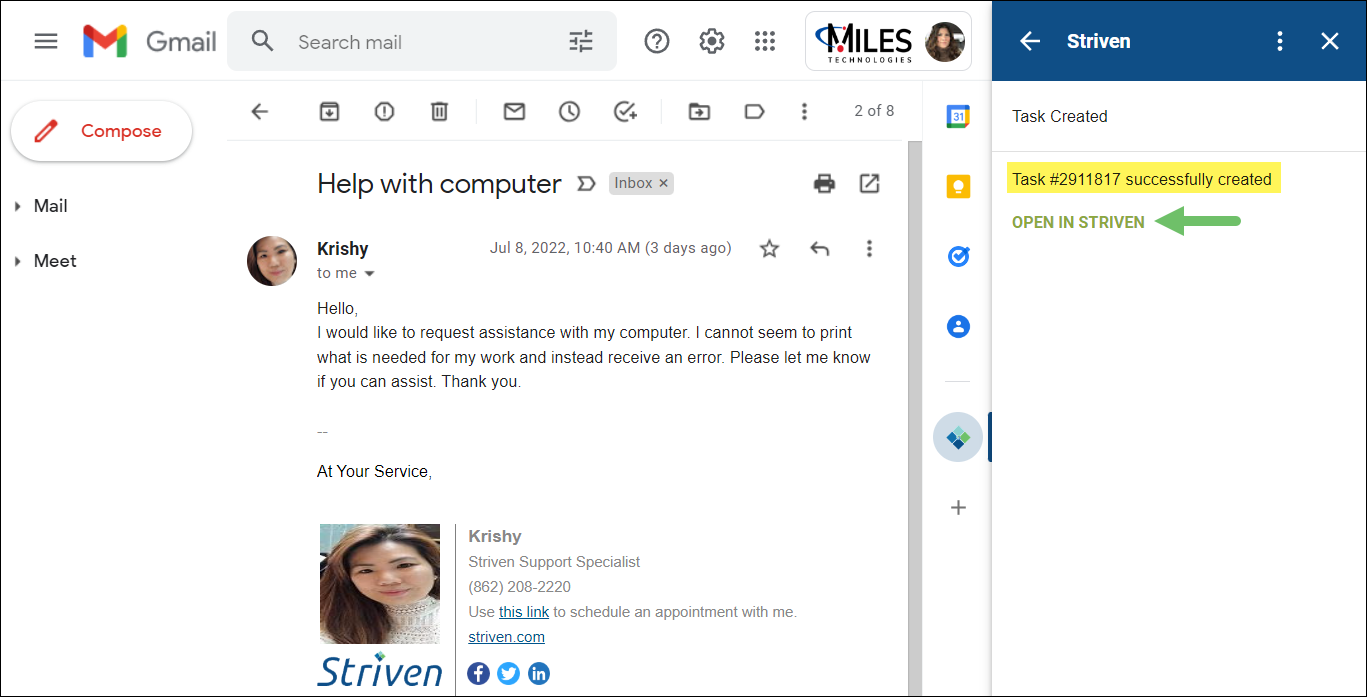Screen dimensions: 1367x697
Task: Report email as spam
Action: (x=384, y=111)
